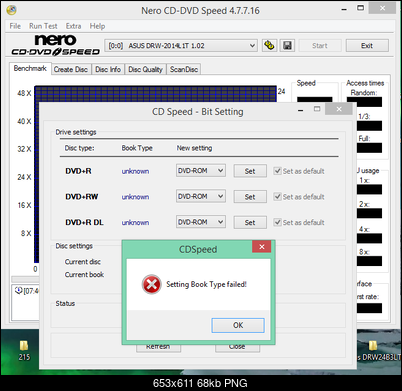Click Set button for DVD+R DL
402x391 pixels.
[x=250, y=222]
